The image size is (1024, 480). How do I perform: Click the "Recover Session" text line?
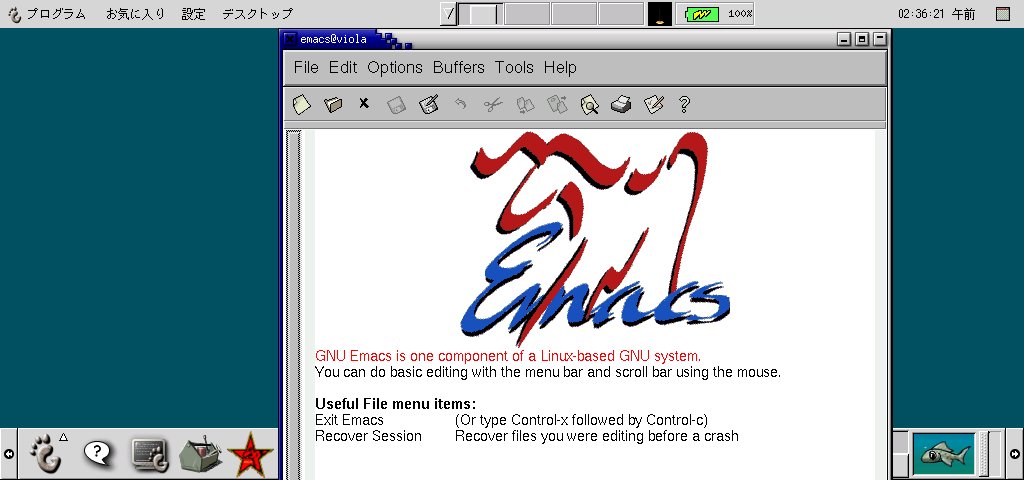pyautogui.click(x=368, y=436)
